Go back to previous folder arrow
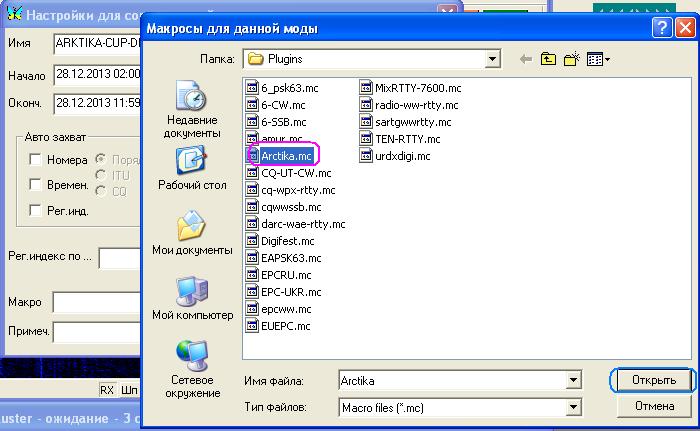This screenshot has width=700, height=431. point(526,60)
